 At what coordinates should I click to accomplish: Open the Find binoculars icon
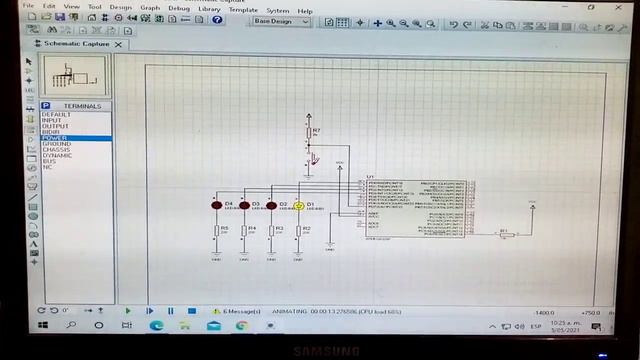[52, 30]
